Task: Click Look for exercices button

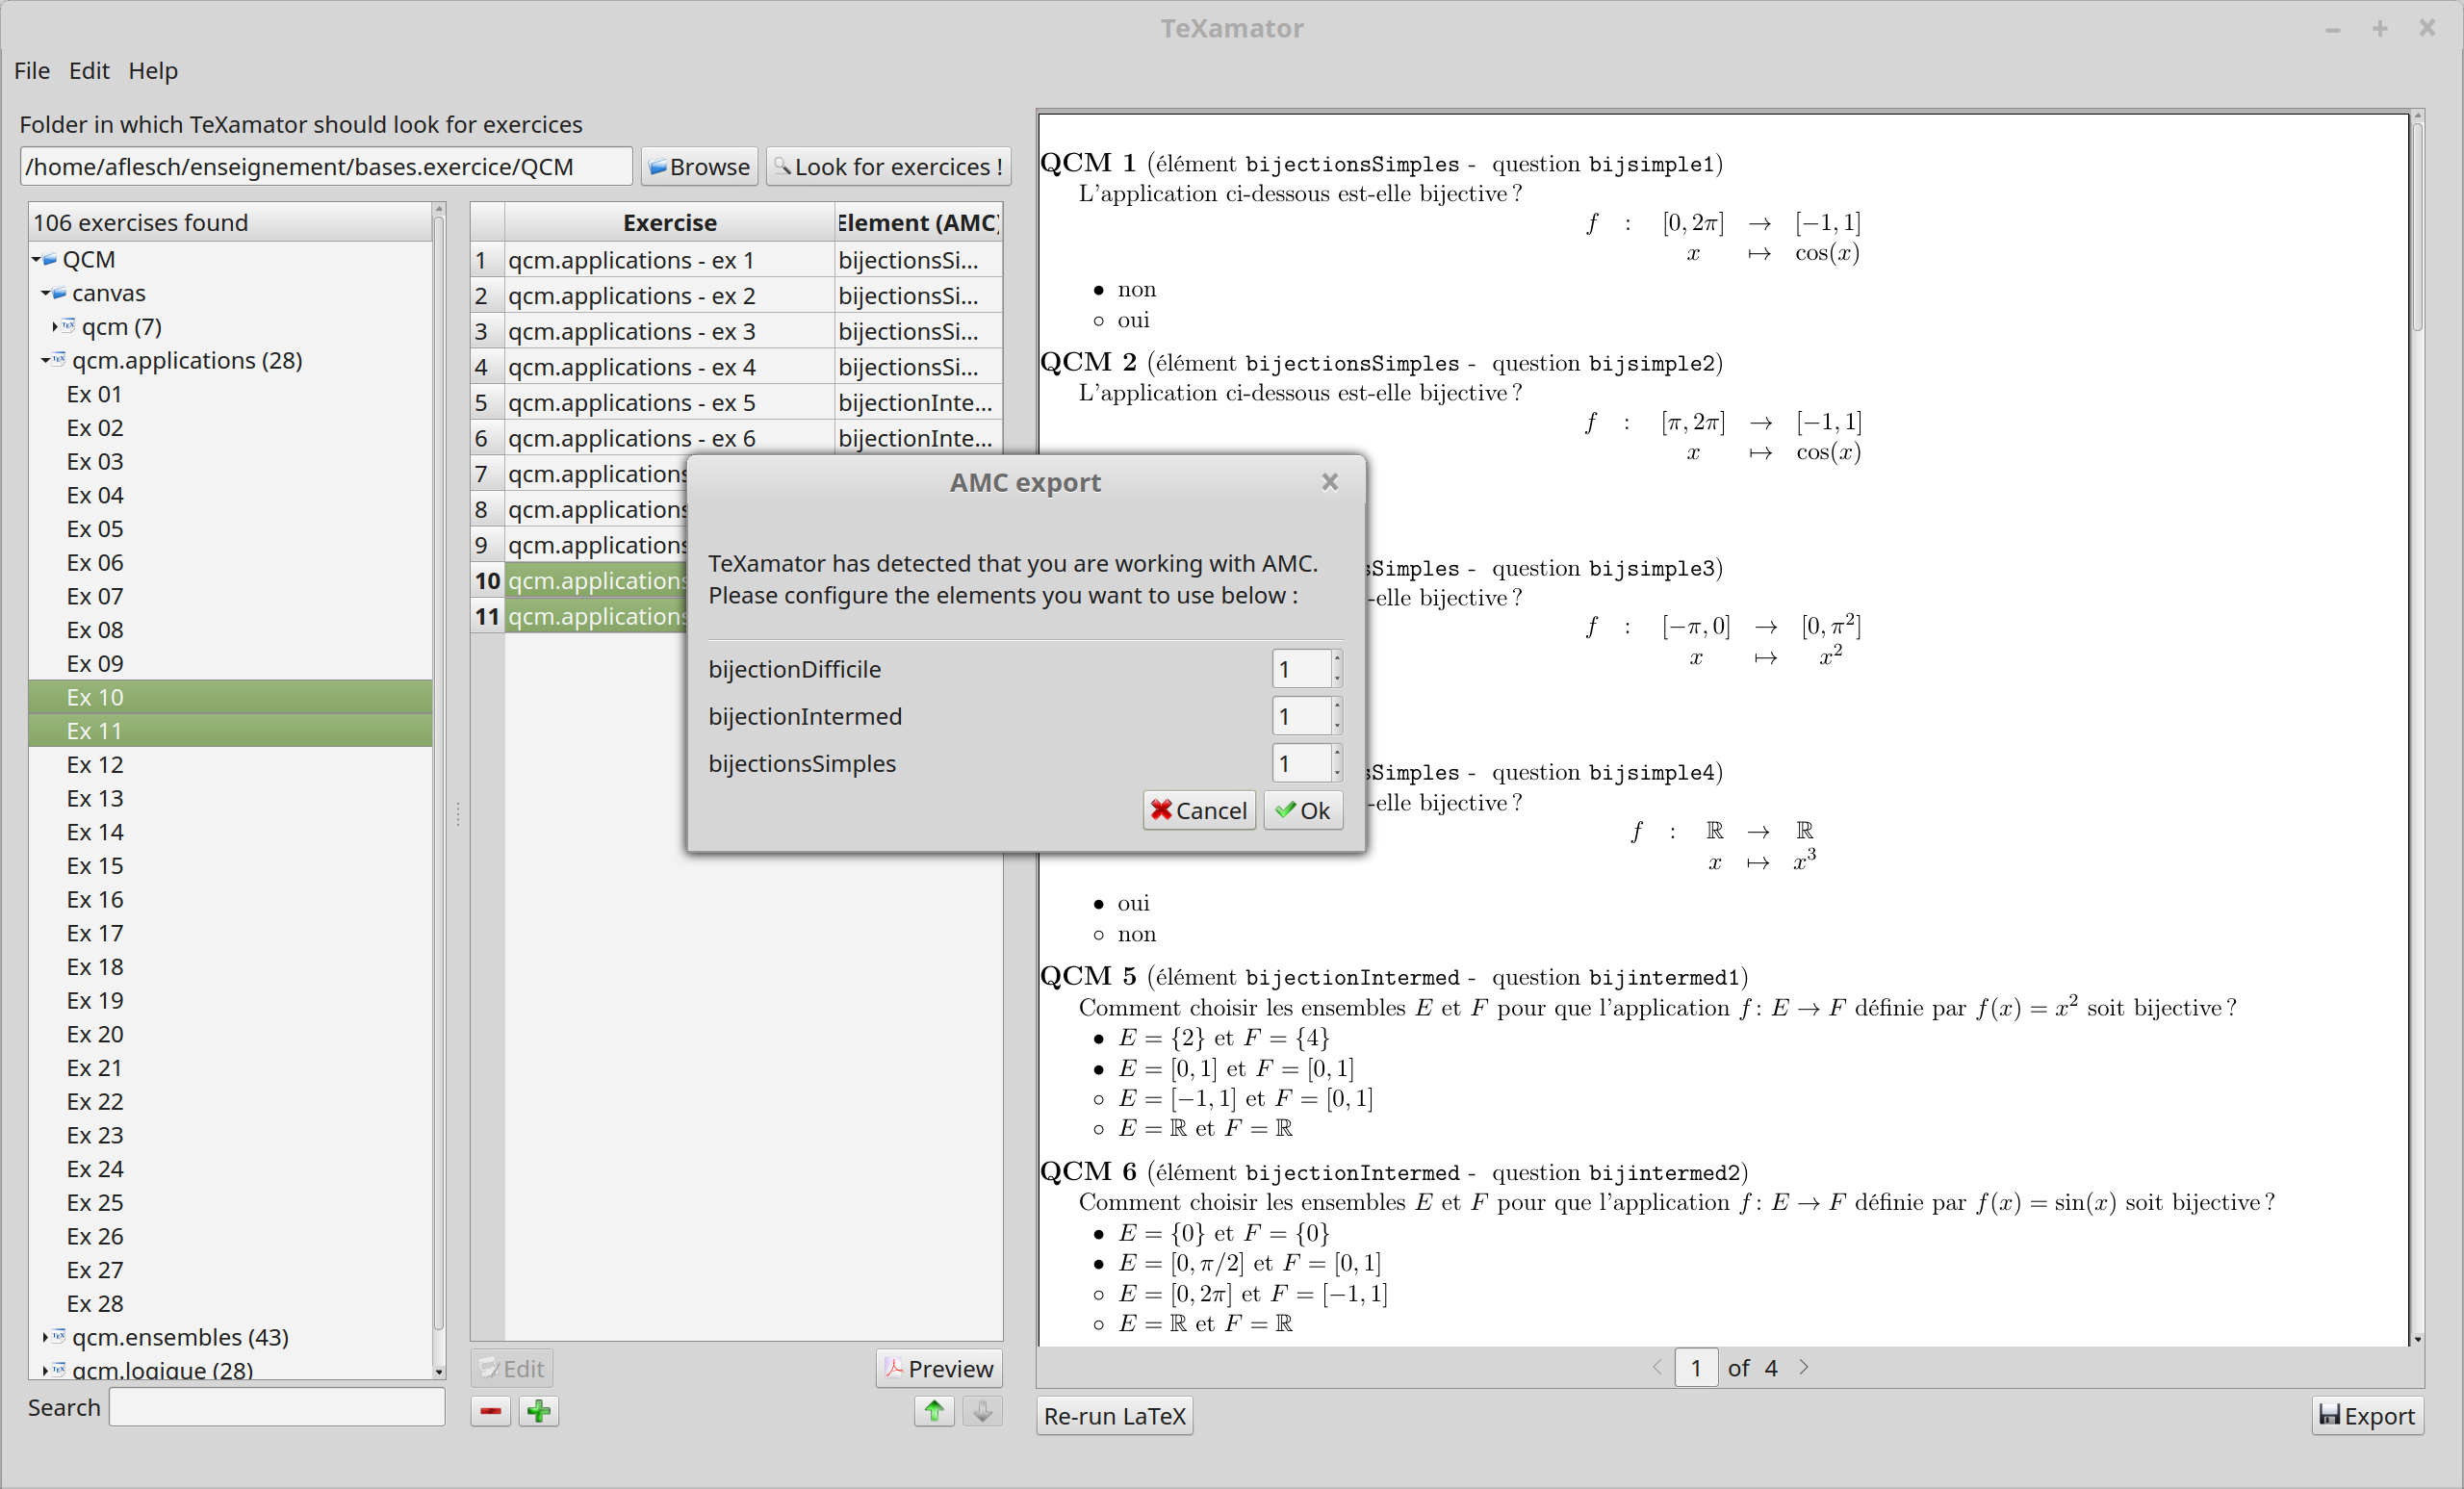Action: 888,166
